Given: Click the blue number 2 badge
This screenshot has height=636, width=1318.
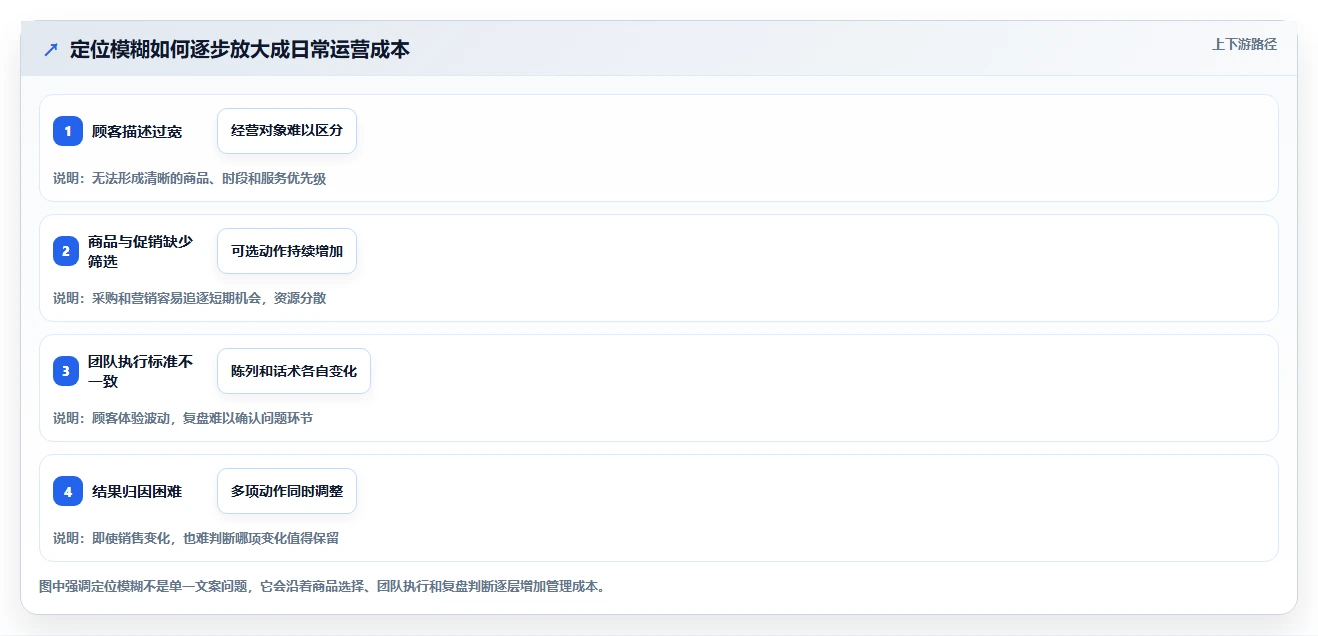Looking at the screenshot, I should (x=68, y=251).
